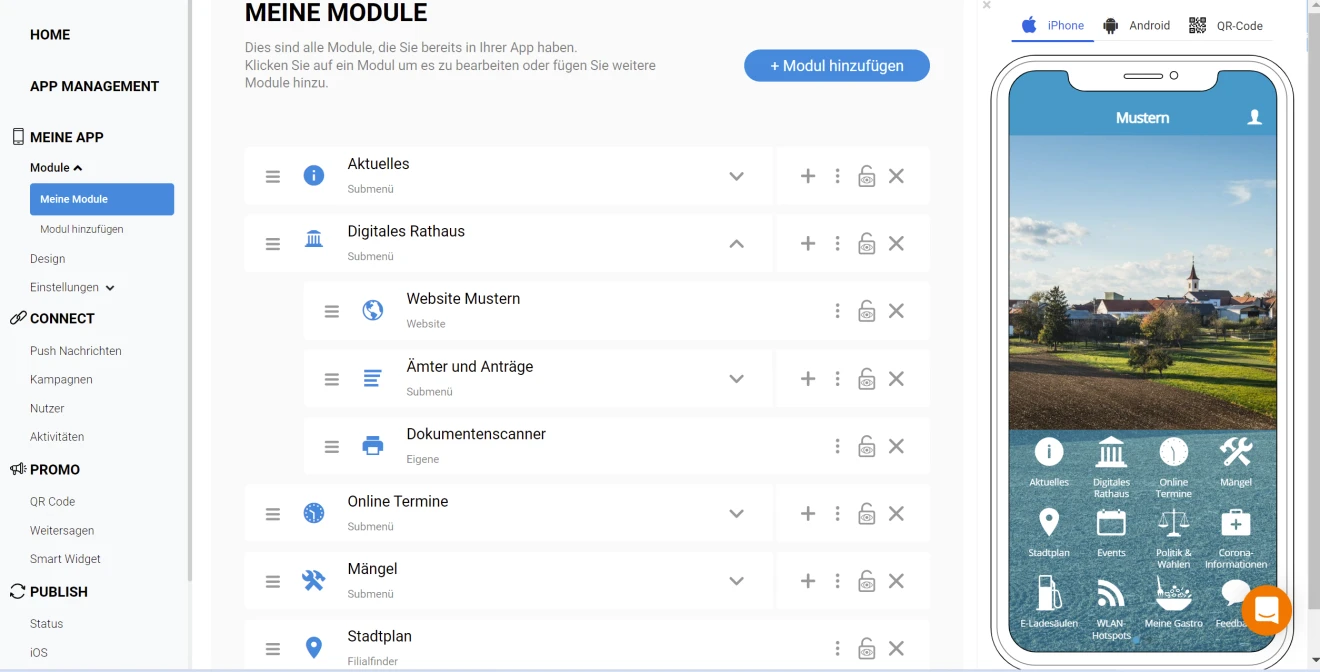Toggle visibility lock for Stadtplan module

pos(867,649)
